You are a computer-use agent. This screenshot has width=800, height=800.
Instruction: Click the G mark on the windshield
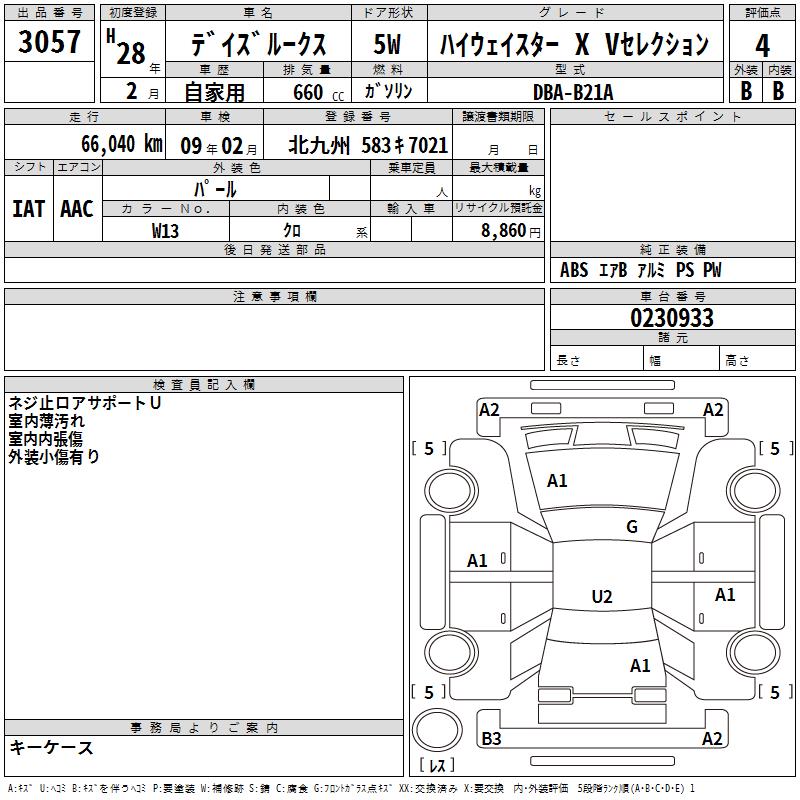click(632, 527)
